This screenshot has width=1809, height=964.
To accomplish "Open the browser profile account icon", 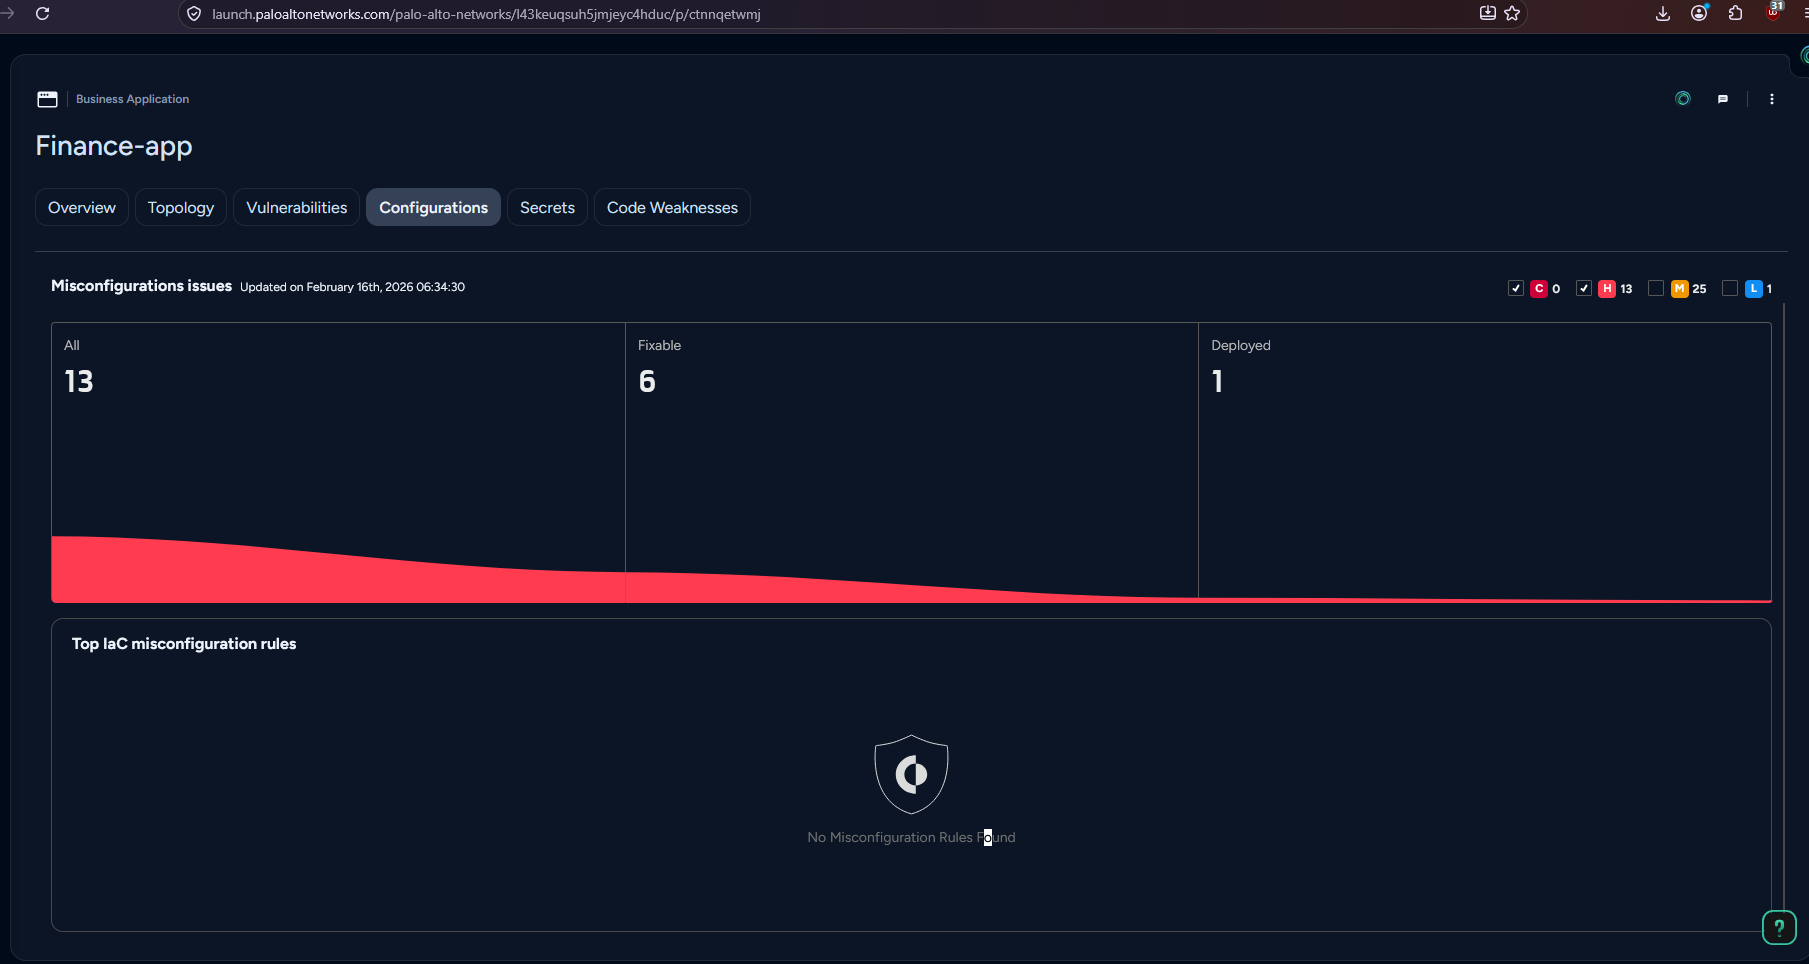I will [1699, 14].
